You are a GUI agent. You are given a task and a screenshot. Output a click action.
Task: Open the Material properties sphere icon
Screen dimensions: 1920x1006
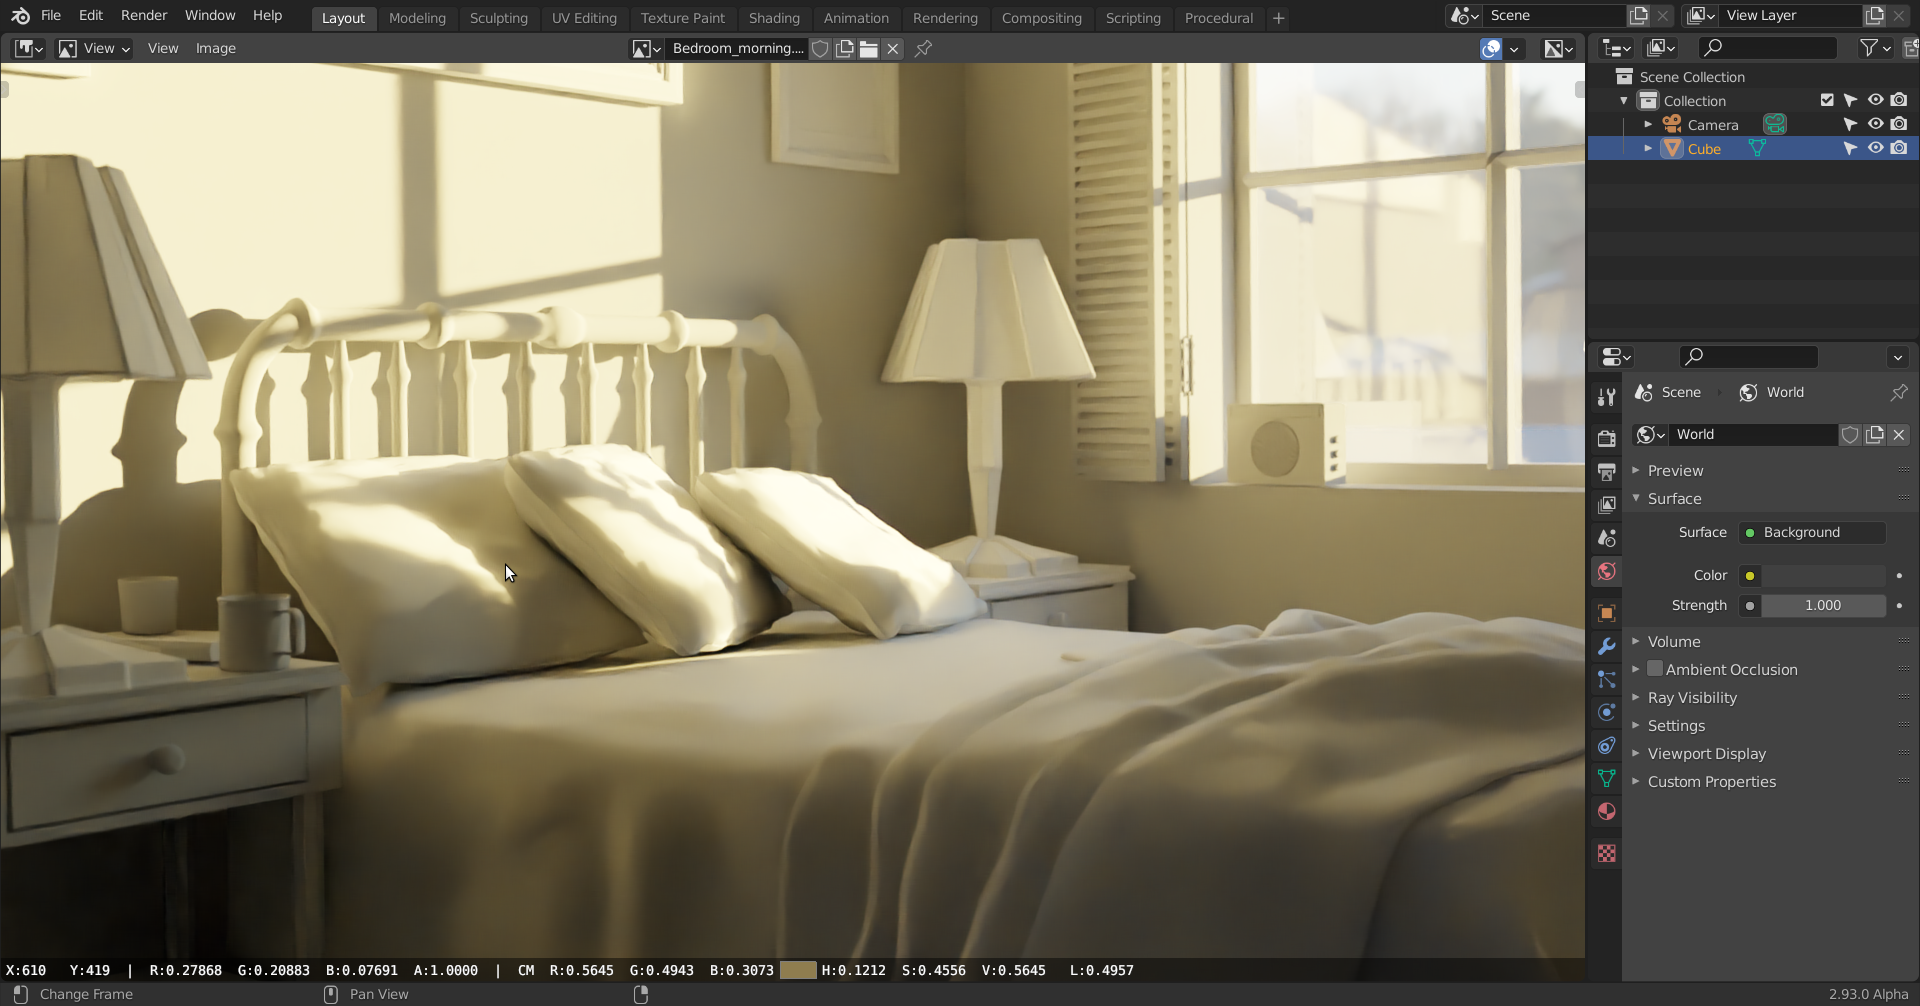(1606, 811)
